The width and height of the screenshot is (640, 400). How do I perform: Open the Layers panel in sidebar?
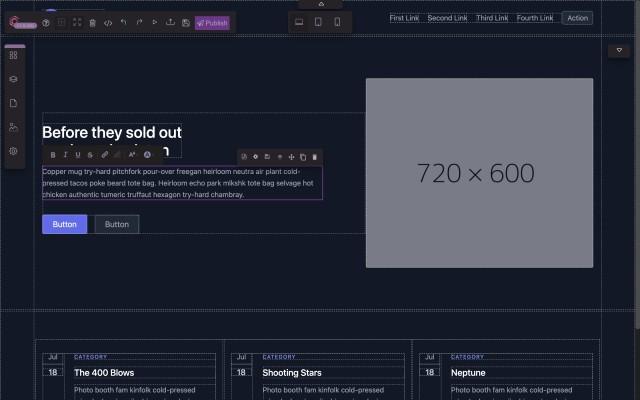click(x=13, y=79)
